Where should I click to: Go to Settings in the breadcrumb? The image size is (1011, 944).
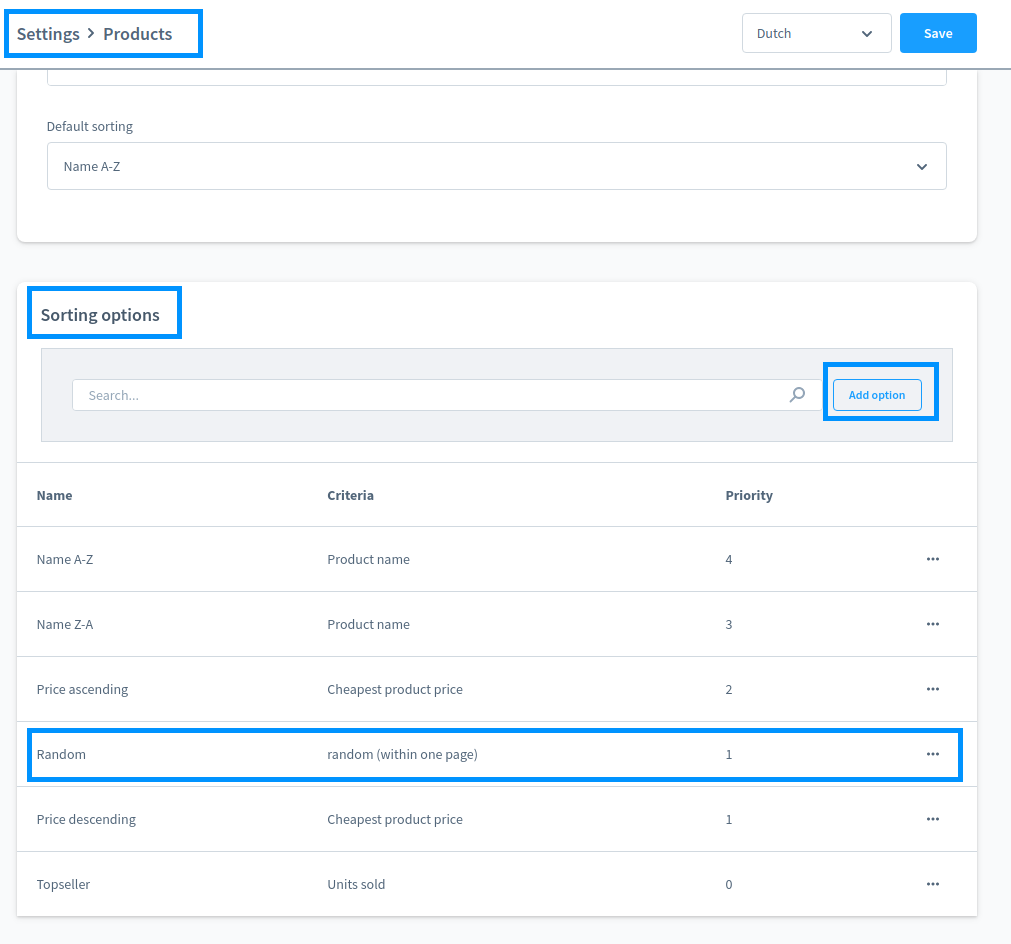[48, 34]
